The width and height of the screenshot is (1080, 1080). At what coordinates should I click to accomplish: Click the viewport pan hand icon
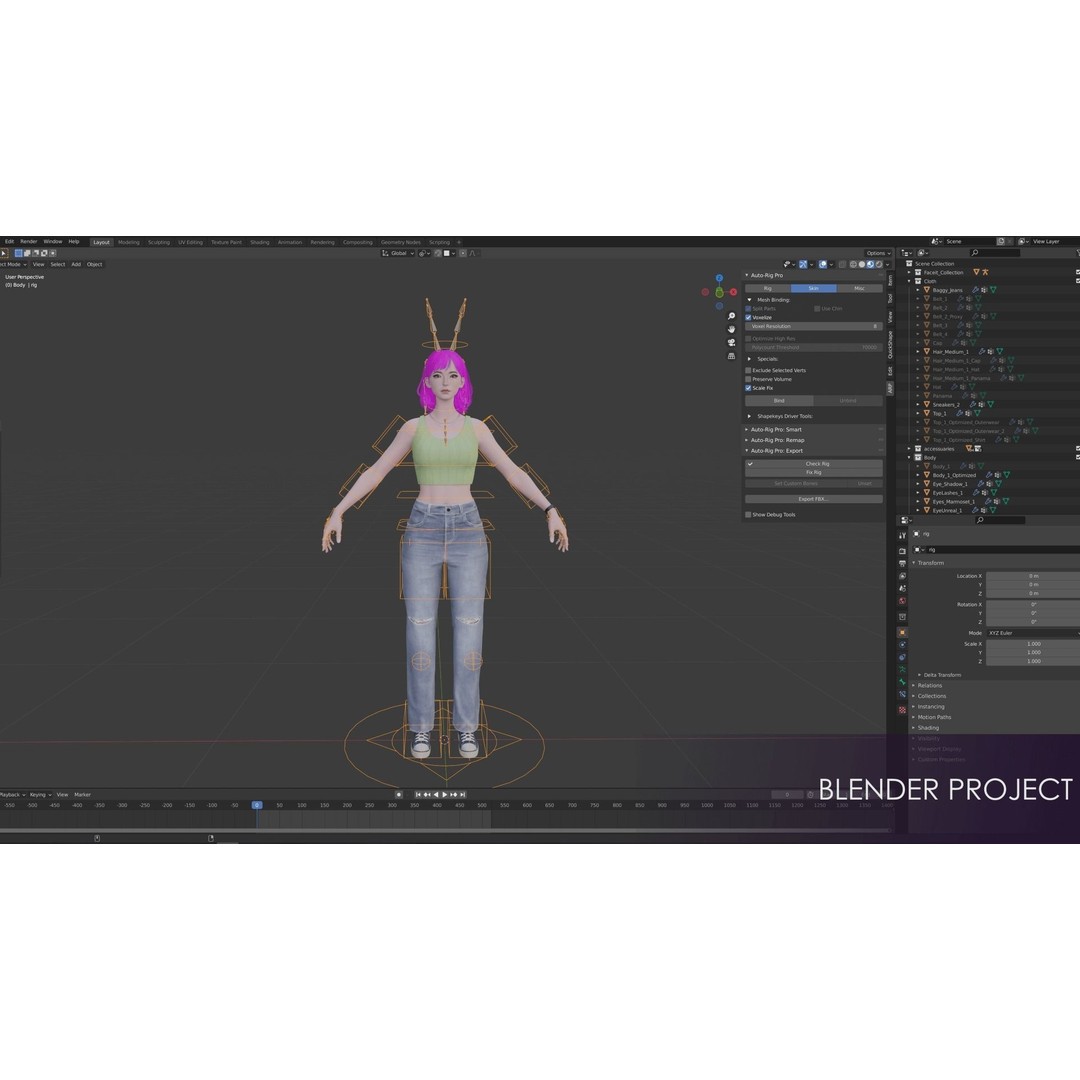(731, 329)
